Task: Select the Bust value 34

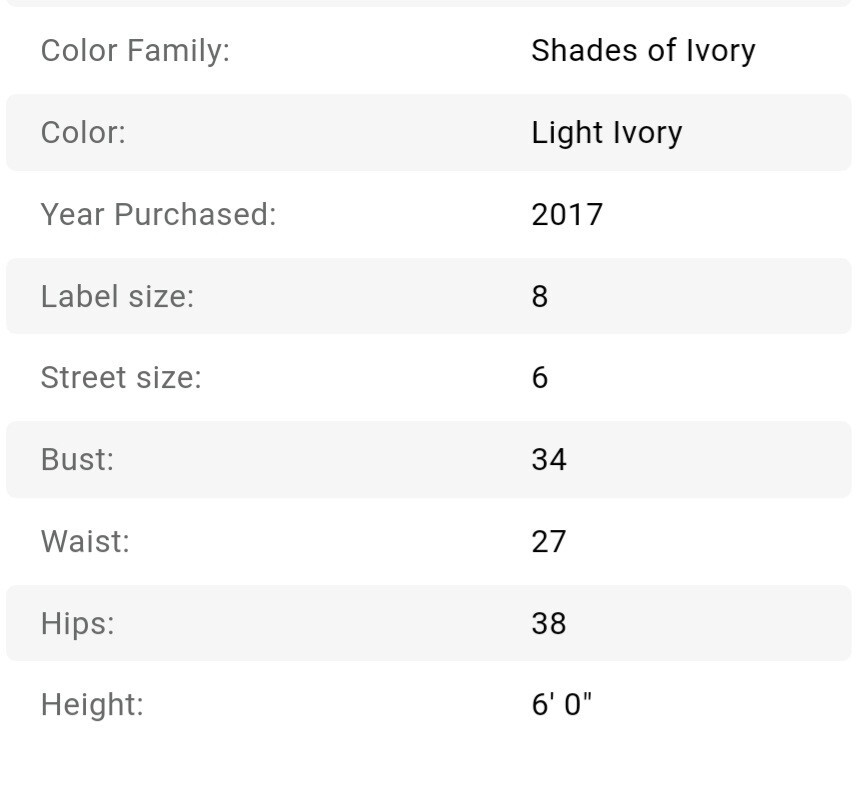Action: 549,460
